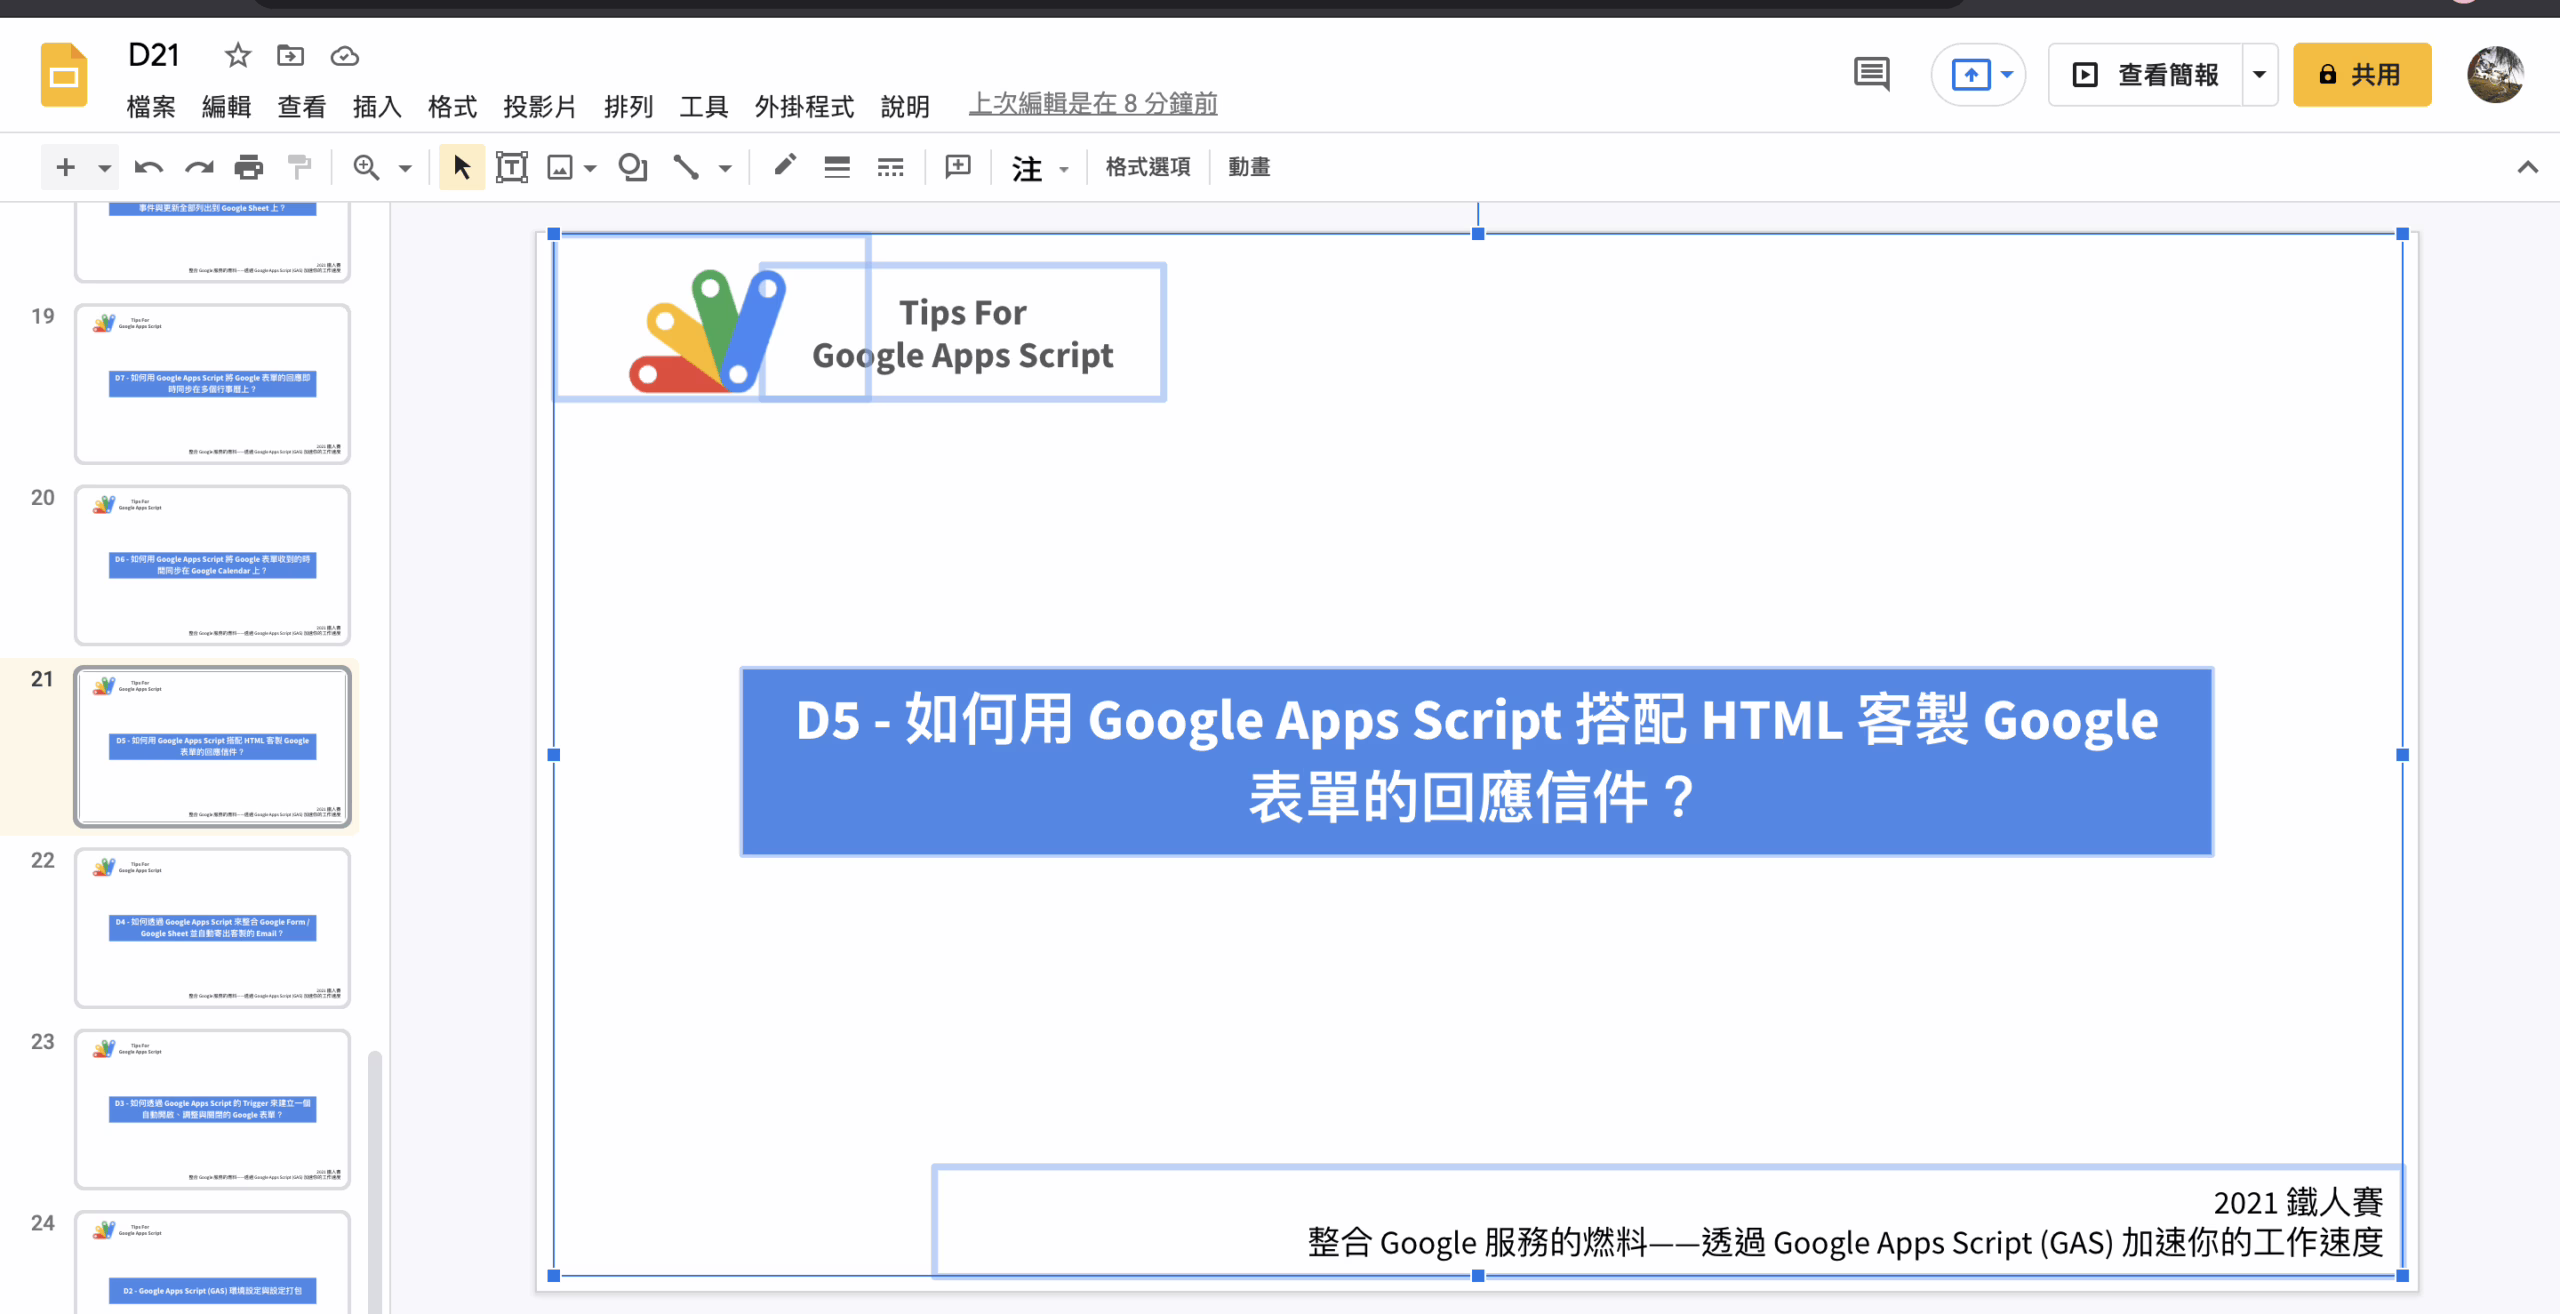The image size is (2560, 1314).
Task: Open the 檔案 menu
Action: 151,106
